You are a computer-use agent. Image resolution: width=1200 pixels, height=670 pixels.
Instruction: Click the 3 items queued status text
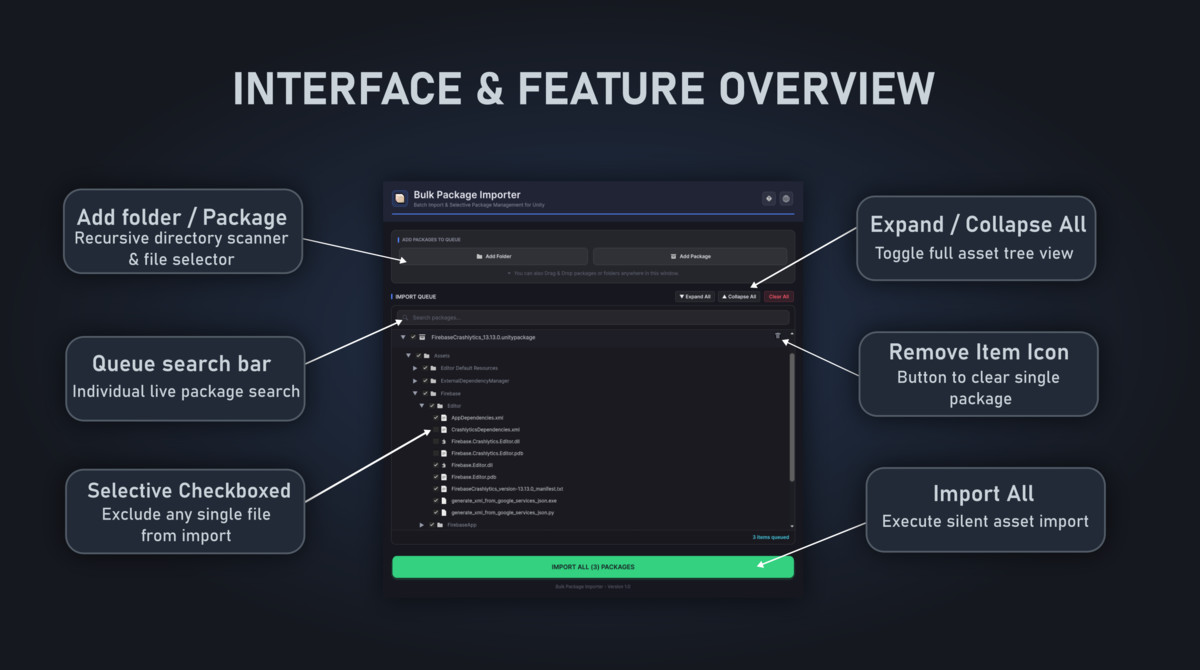[770, 537]
